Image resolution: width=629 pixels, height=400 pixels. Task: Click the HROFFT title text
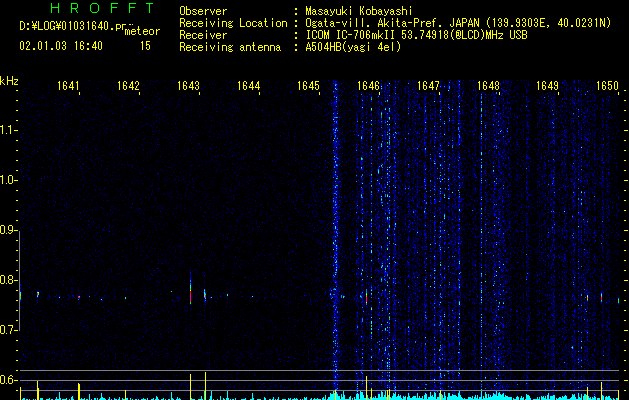[x=102, y=8]
